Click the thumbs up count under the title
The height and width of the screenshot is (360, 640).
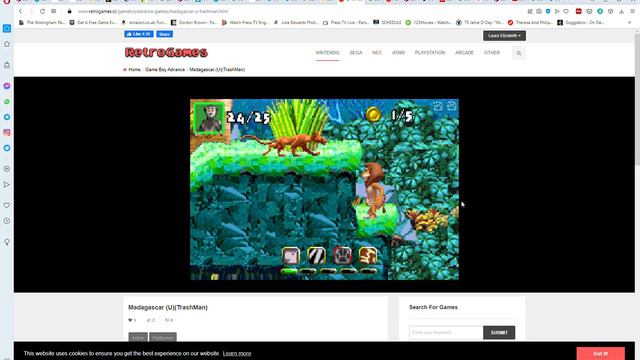coord(151,320)
